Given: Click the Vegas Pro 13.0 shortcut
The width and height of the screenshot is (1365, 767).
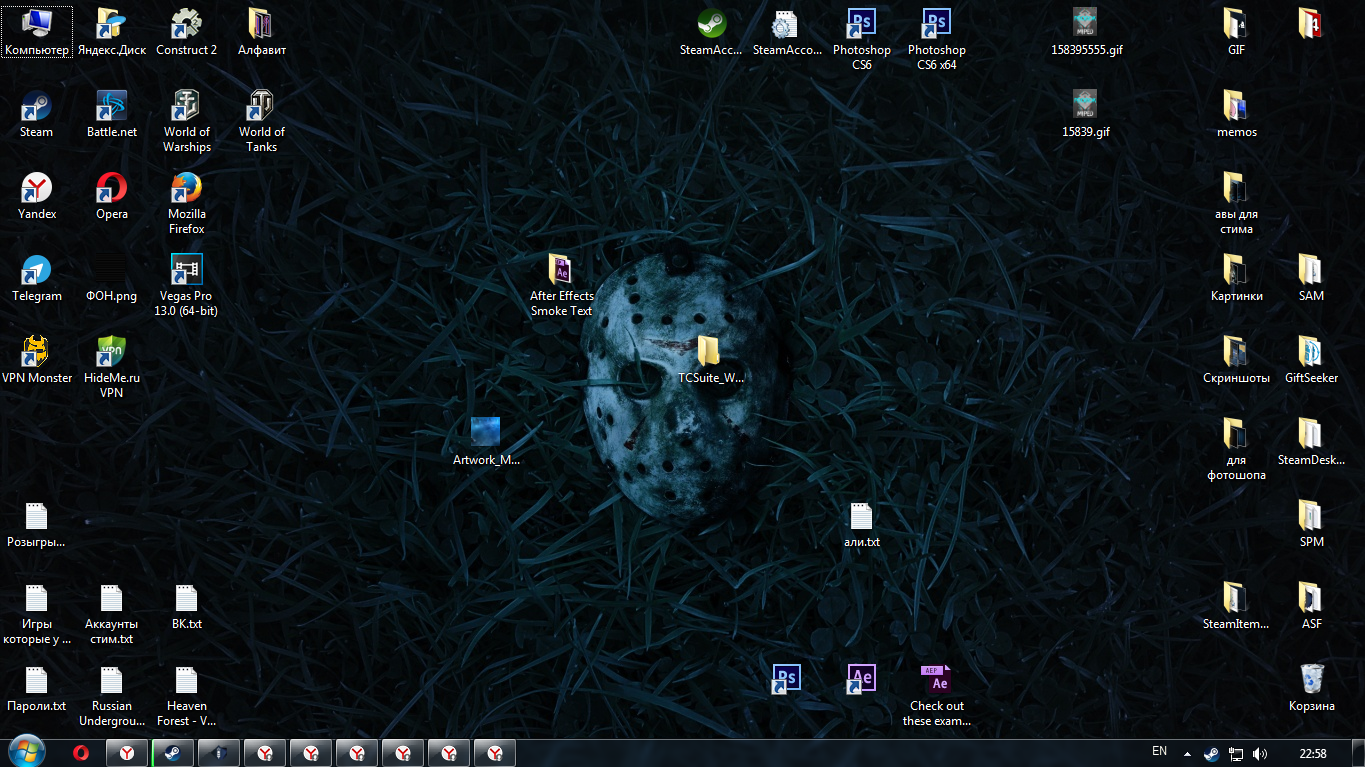Looking at the screenshot, I should 187,285.
